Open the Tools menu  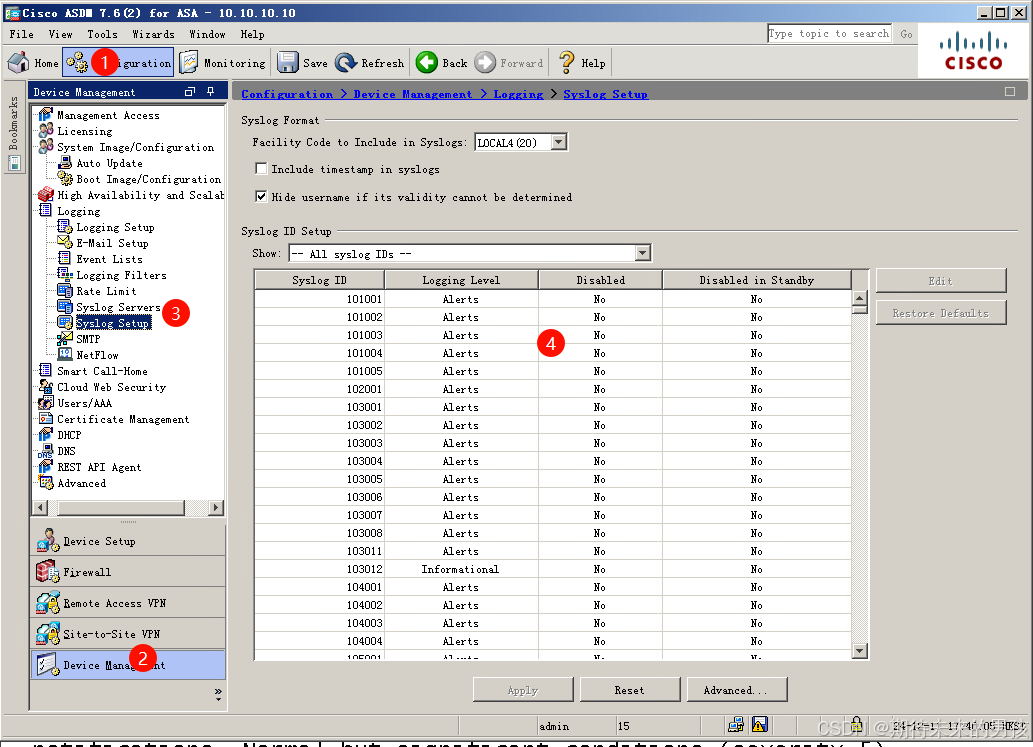pyautogui.click(x=103, y=34)
